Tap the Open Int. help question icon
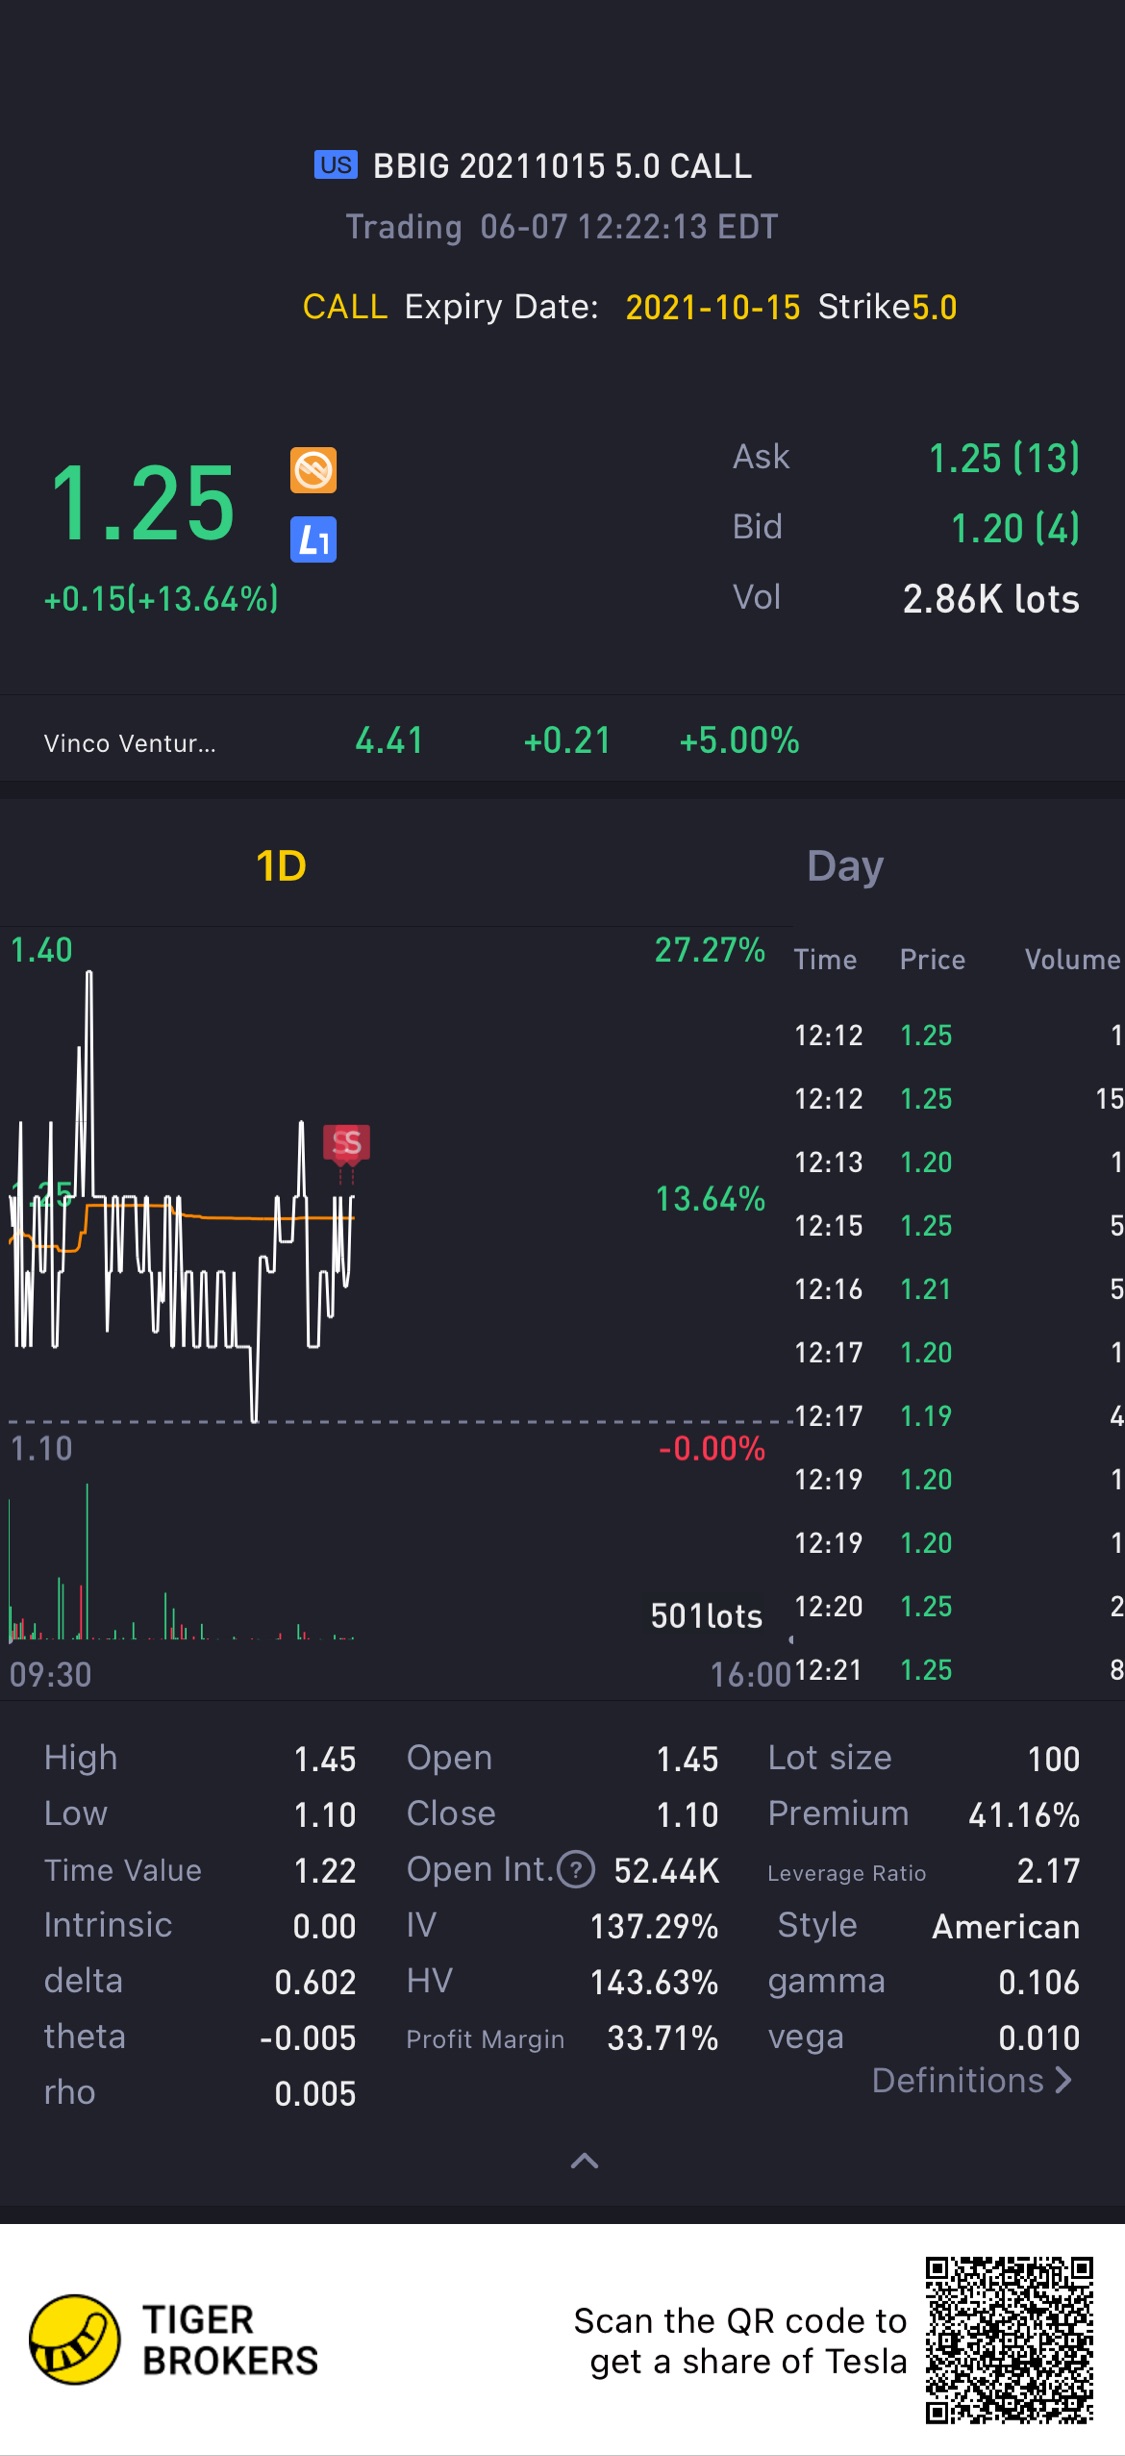The height and width of the screenshot is (2456, 1125). [576, 1869]
